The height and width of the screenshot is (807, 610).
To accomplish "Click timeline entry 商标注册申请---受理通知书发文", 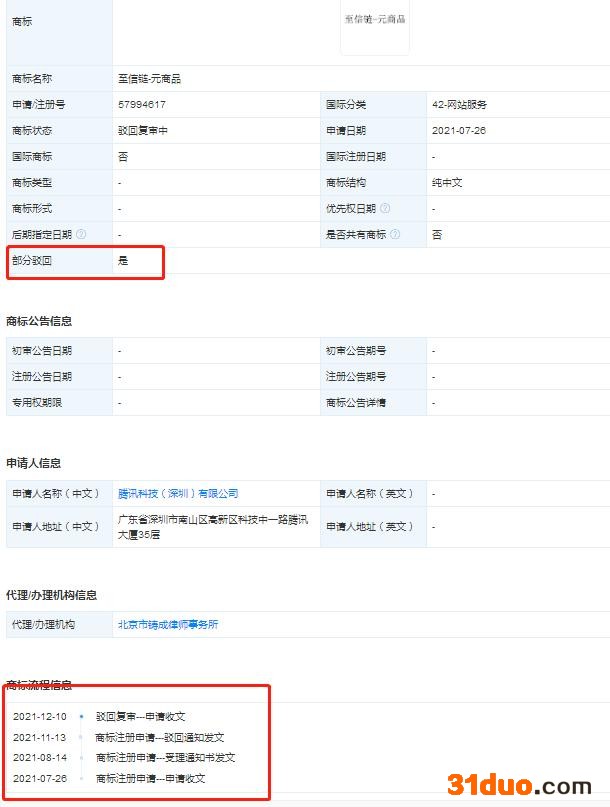I will tap(165, 758).
